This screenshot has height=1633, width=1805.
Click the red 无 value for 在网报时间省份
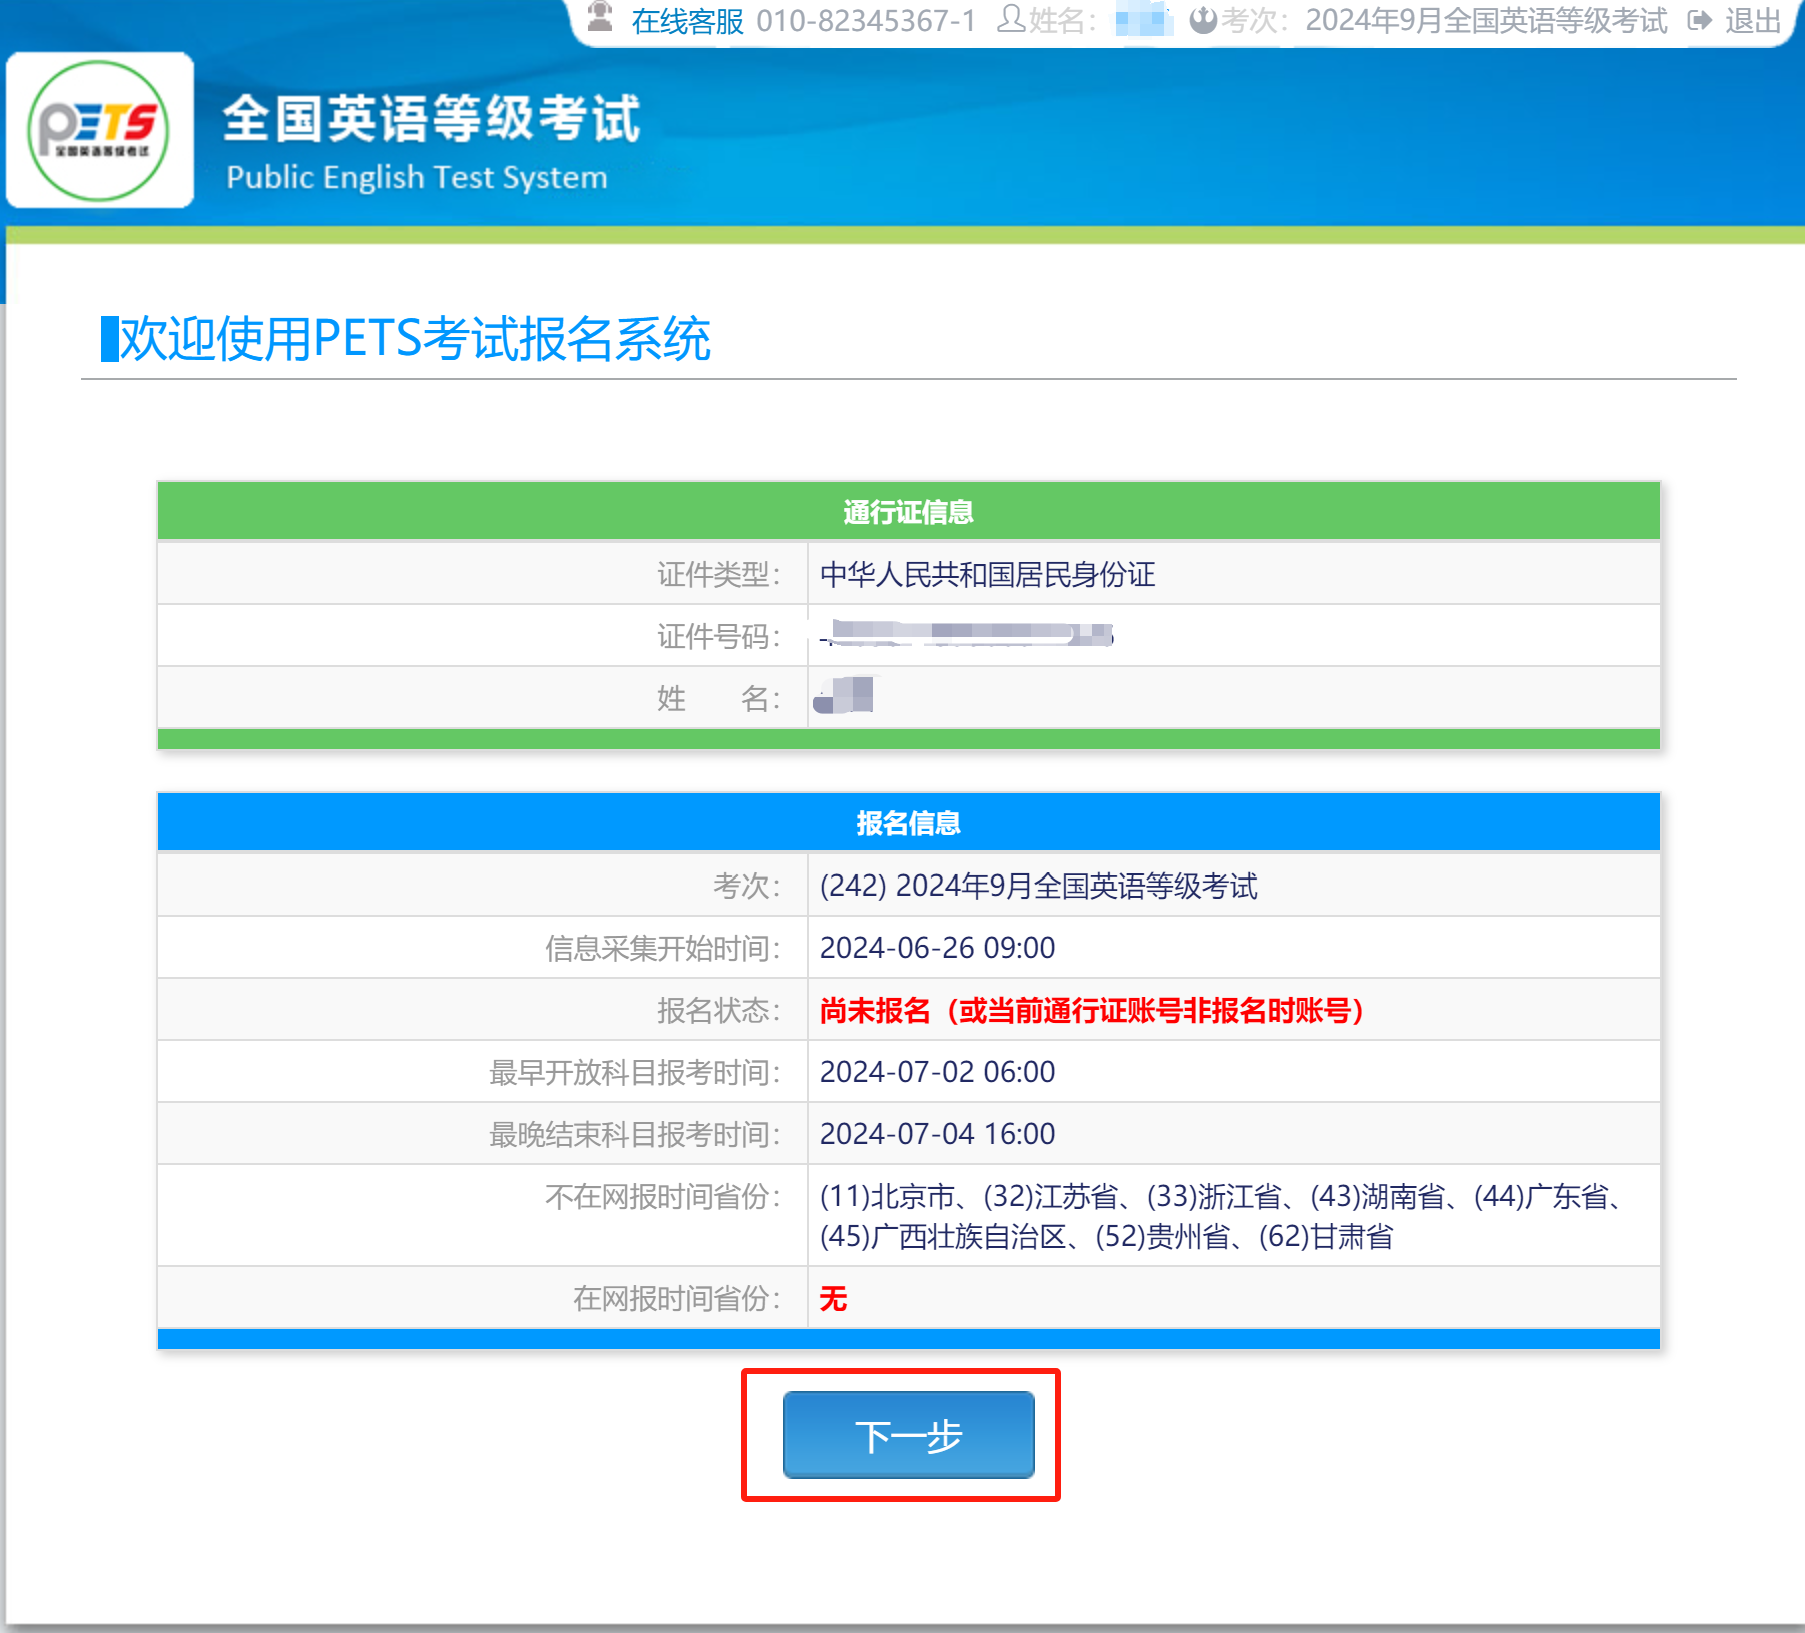[832, 1298]
